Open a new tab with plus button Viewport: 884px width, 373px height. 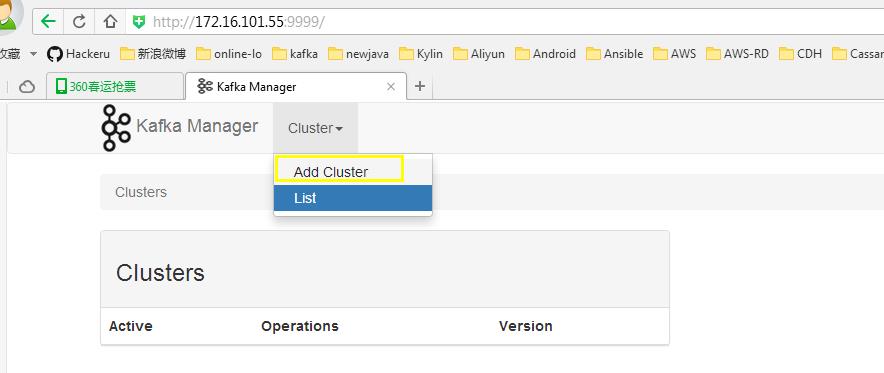[x=419, y=86]
